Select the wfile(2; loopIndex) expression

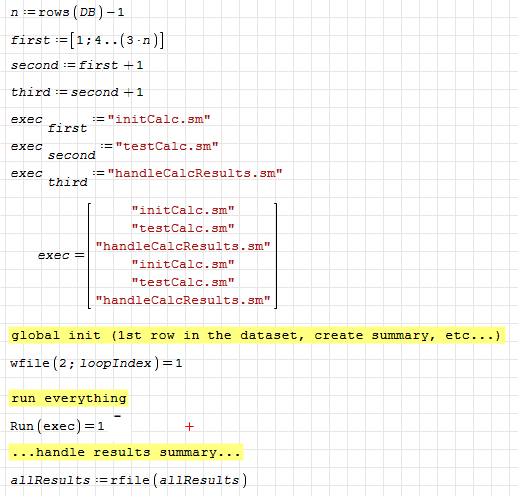tap(96, 363)
